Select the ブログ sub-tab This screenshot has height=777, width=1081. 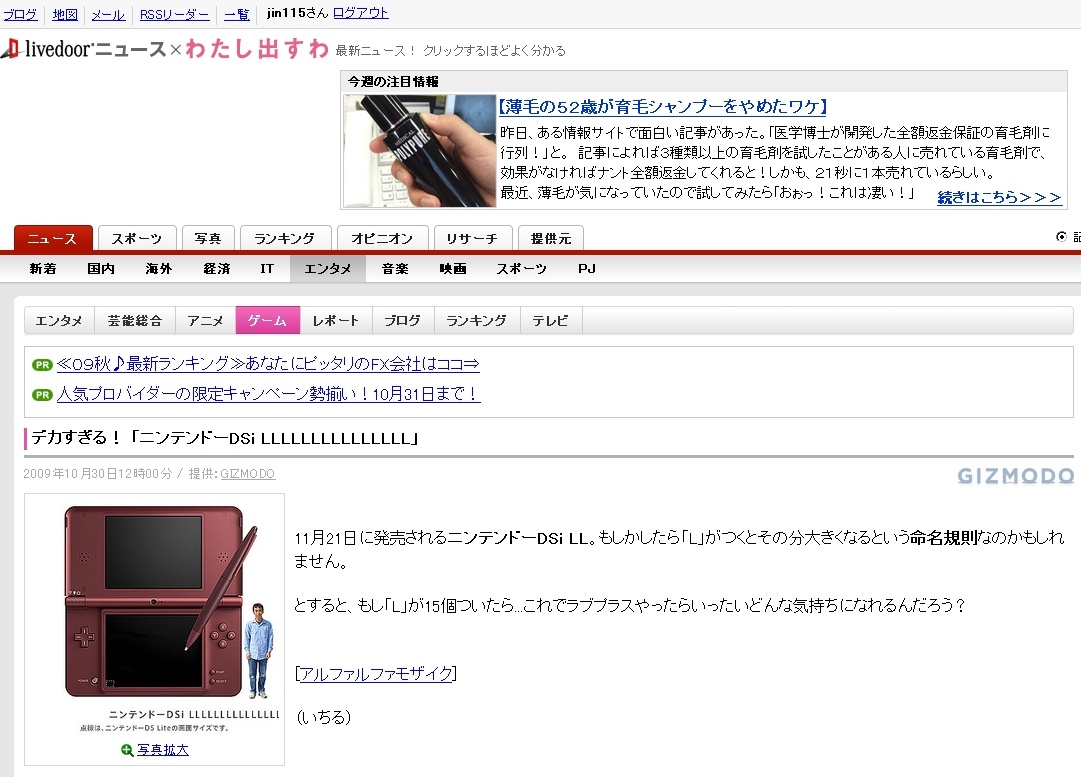point(403,321)
